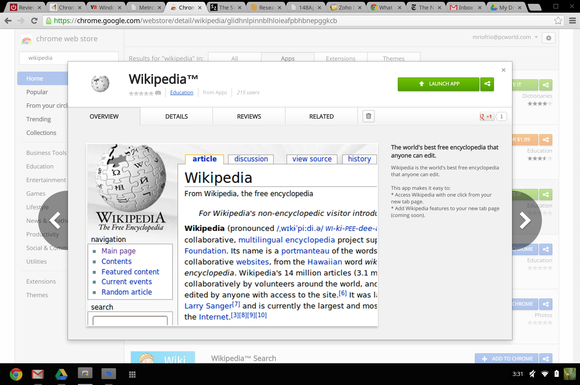Switch to the Details tab
Image resolution: width=580 pixels, height=385 pixels.
click(x=176, y=116)
